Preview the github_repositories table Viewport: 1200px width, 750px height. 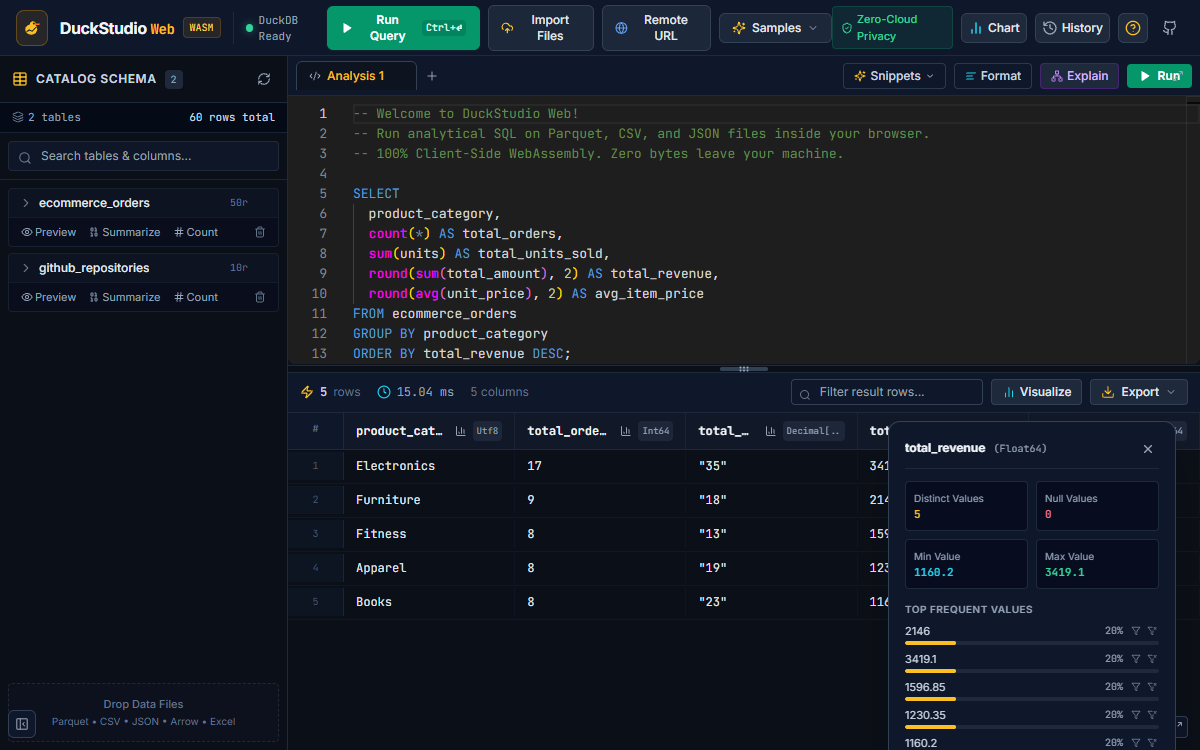pos(49,297)
